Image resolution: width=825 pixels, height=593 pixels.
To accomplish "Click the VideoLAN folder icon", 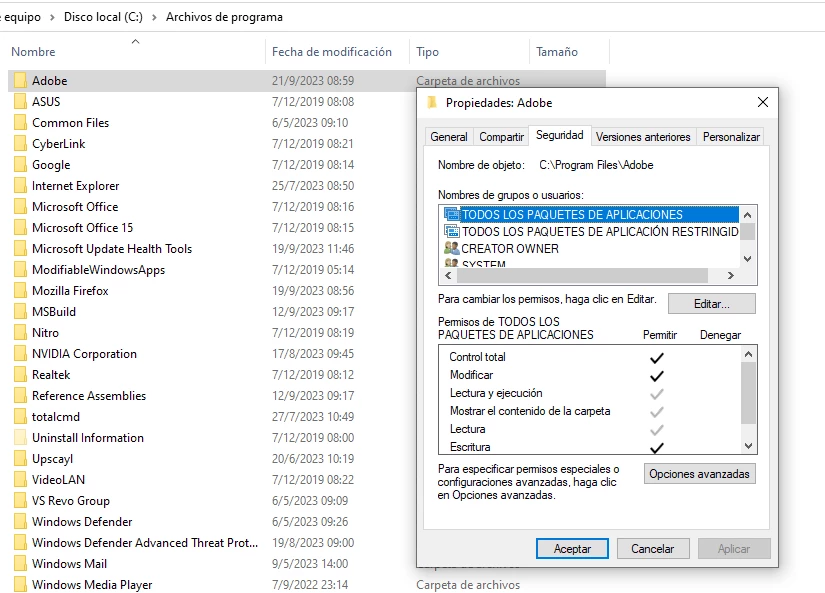I will [x=20, y=480].
